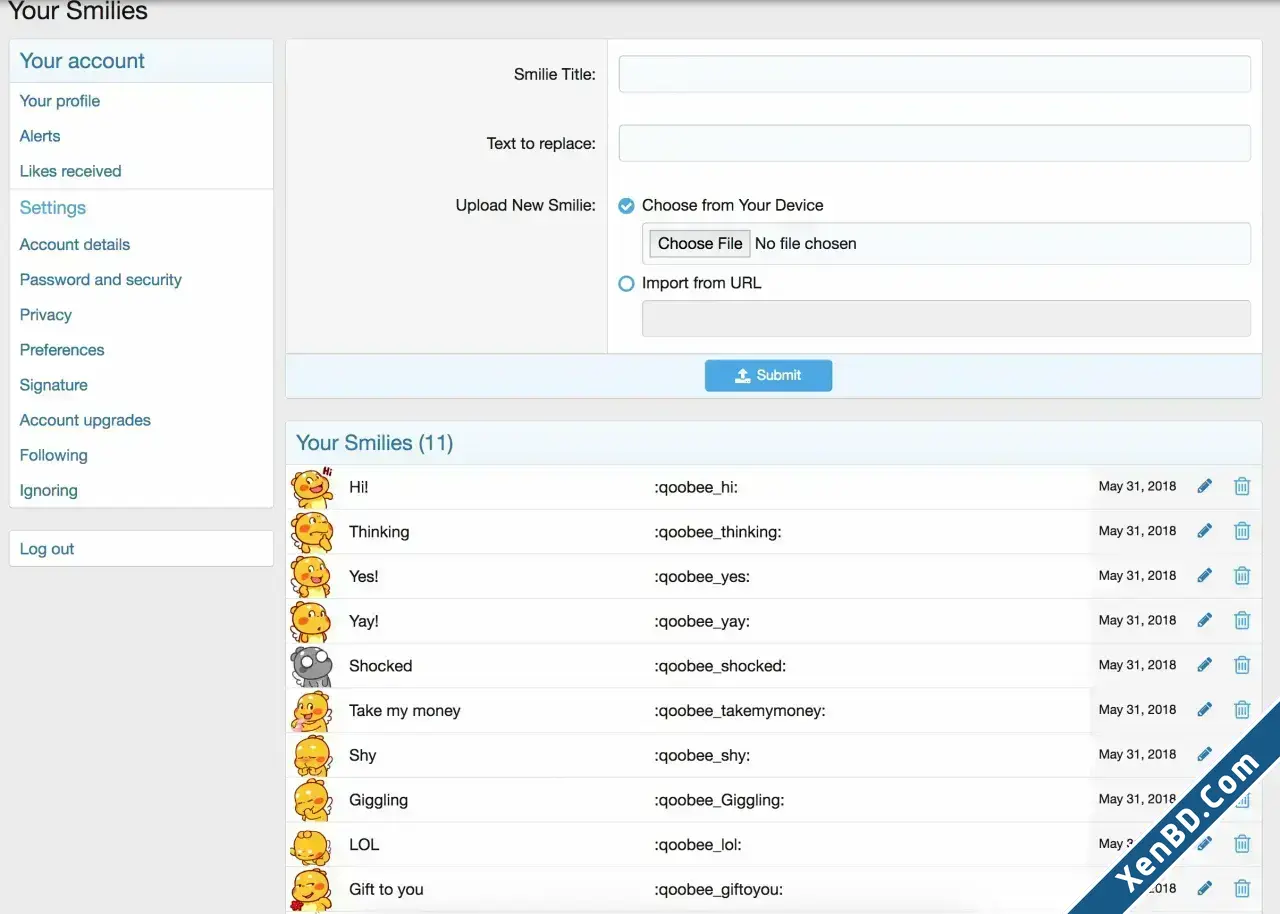Click the :qoobee_yes: replacement text
This screenshot has width=1280, height=914.
702,576
